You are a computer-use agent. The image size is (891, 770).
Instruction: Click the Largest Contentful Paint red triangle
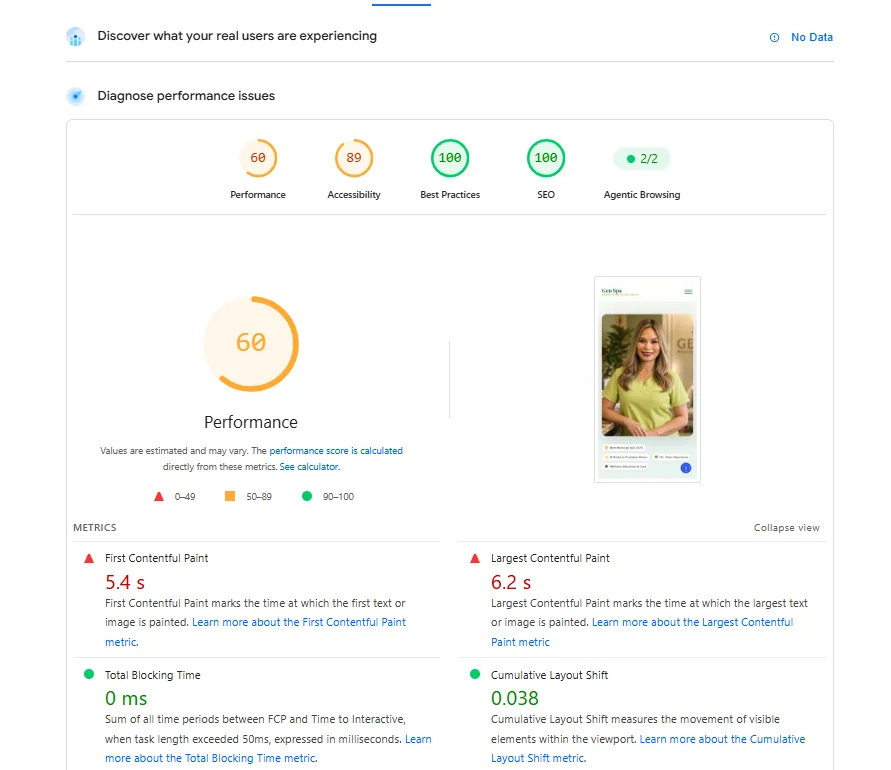coord(475,559)
